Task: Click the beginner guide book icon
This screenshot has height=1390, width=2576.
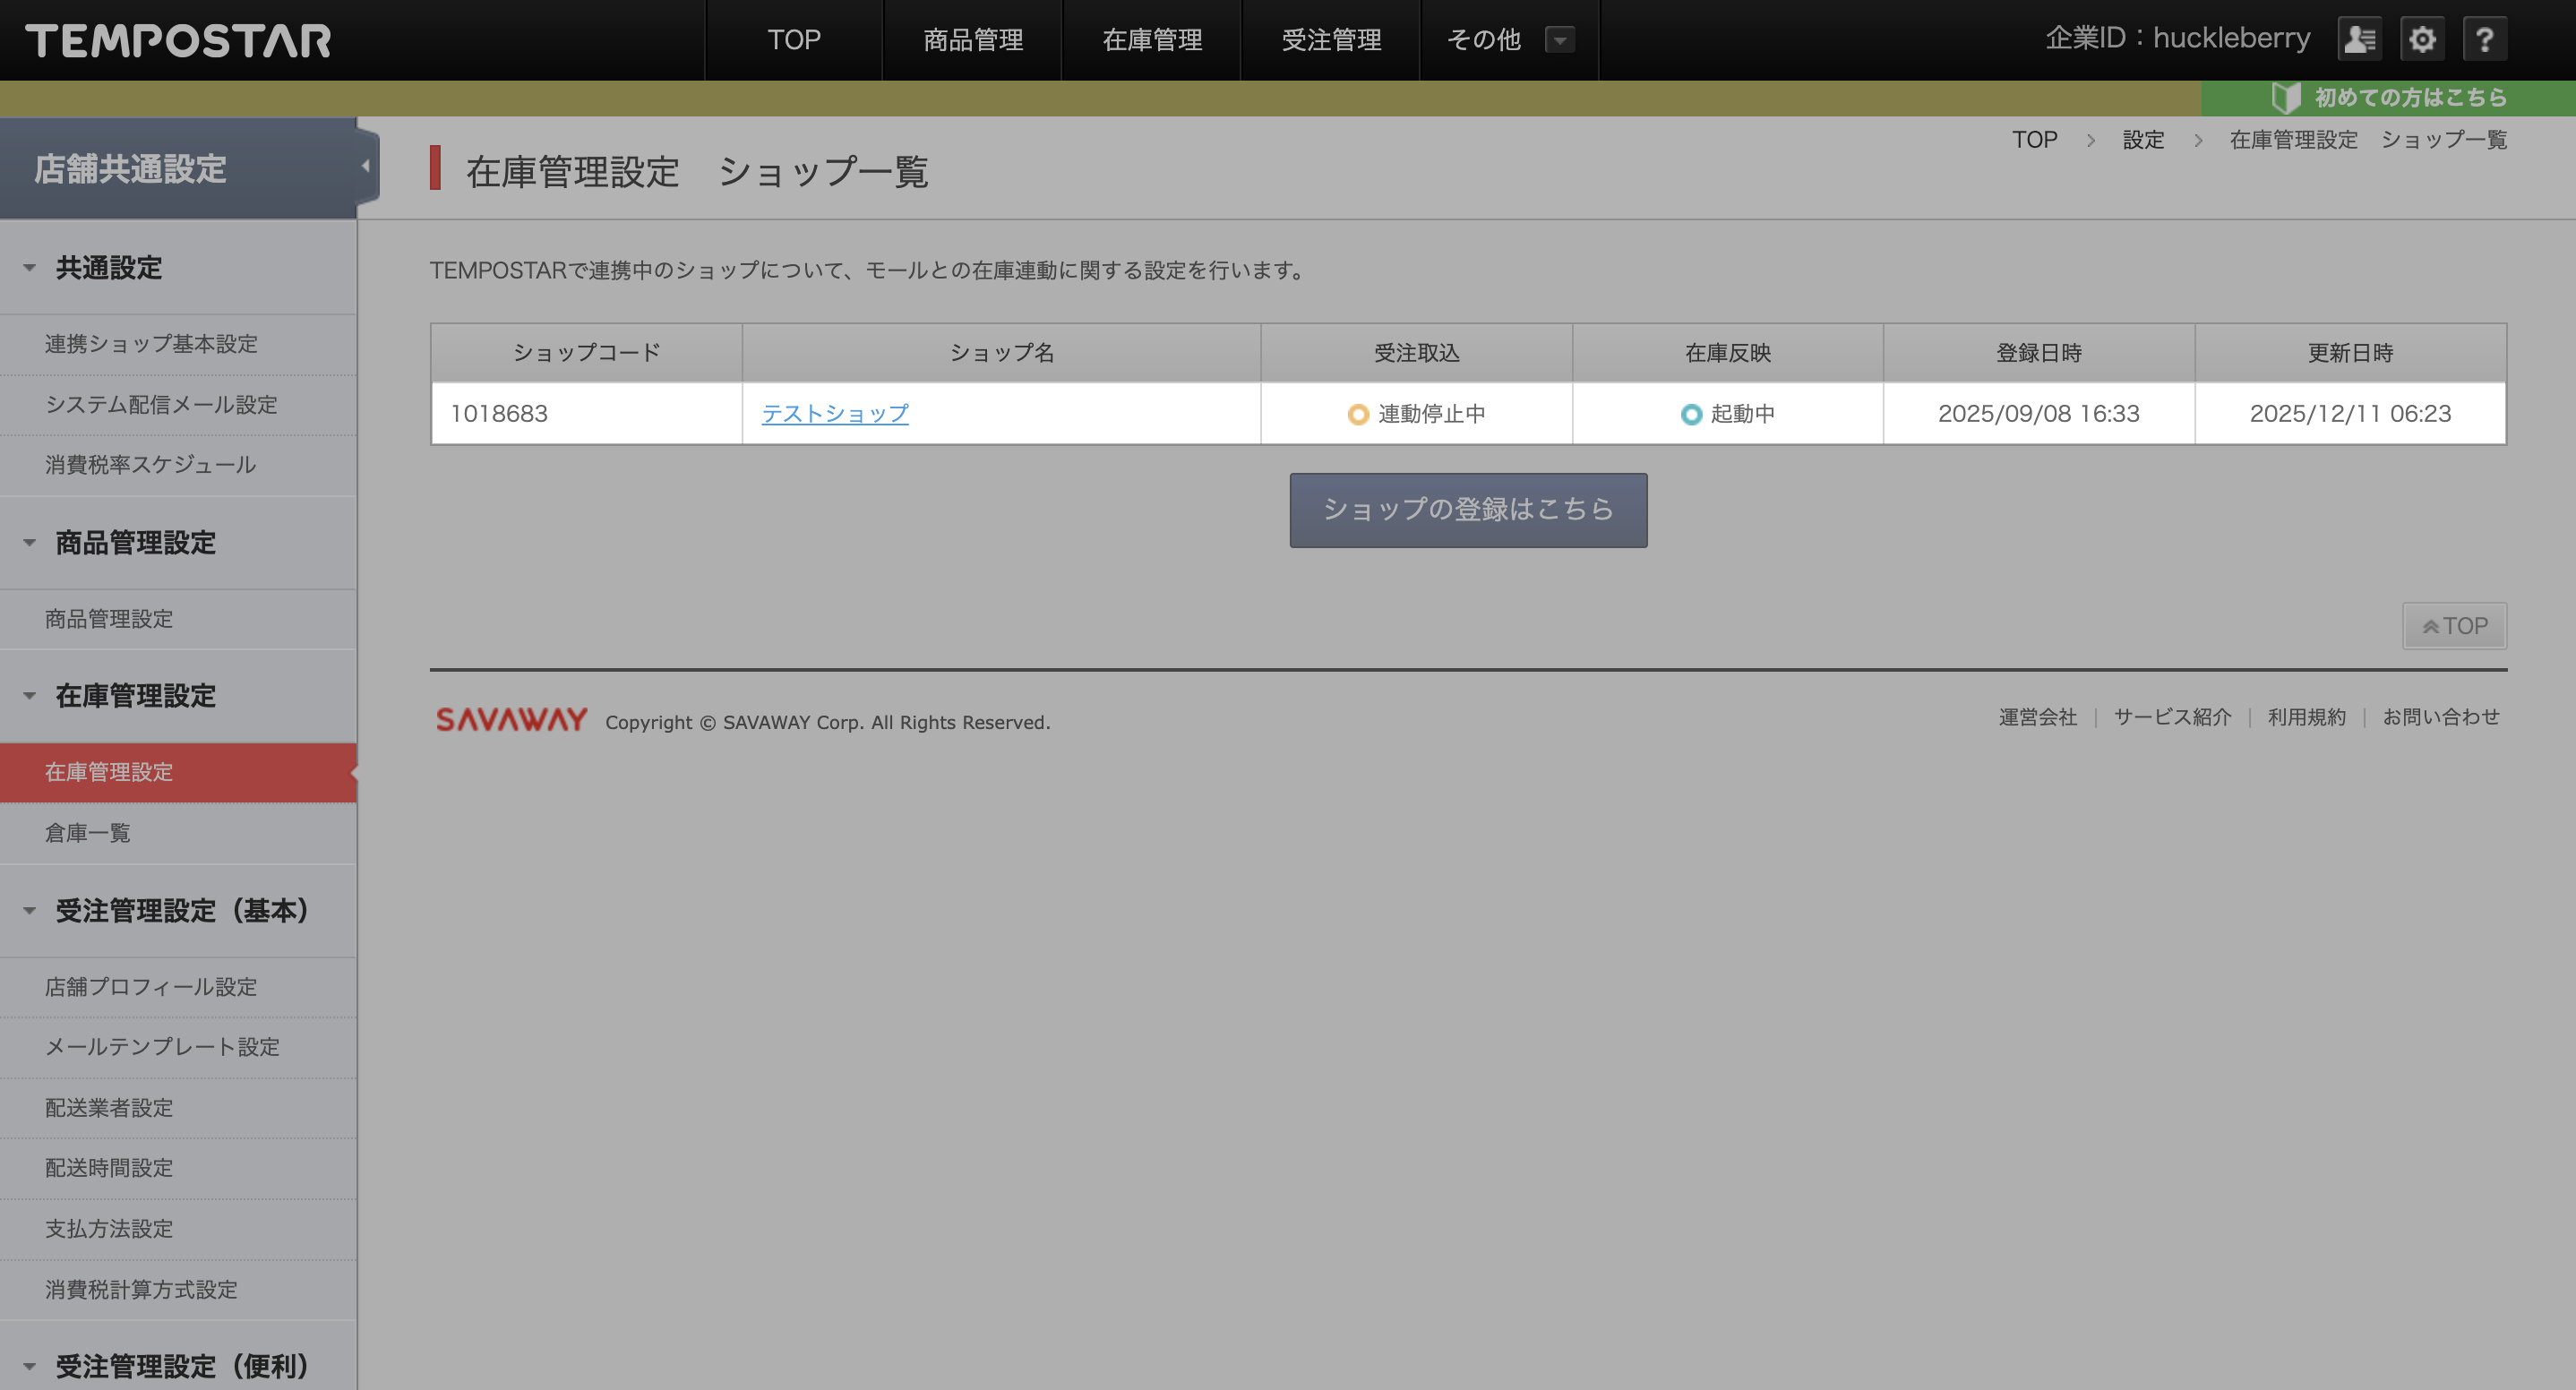Action: (x=2286, y=98)
